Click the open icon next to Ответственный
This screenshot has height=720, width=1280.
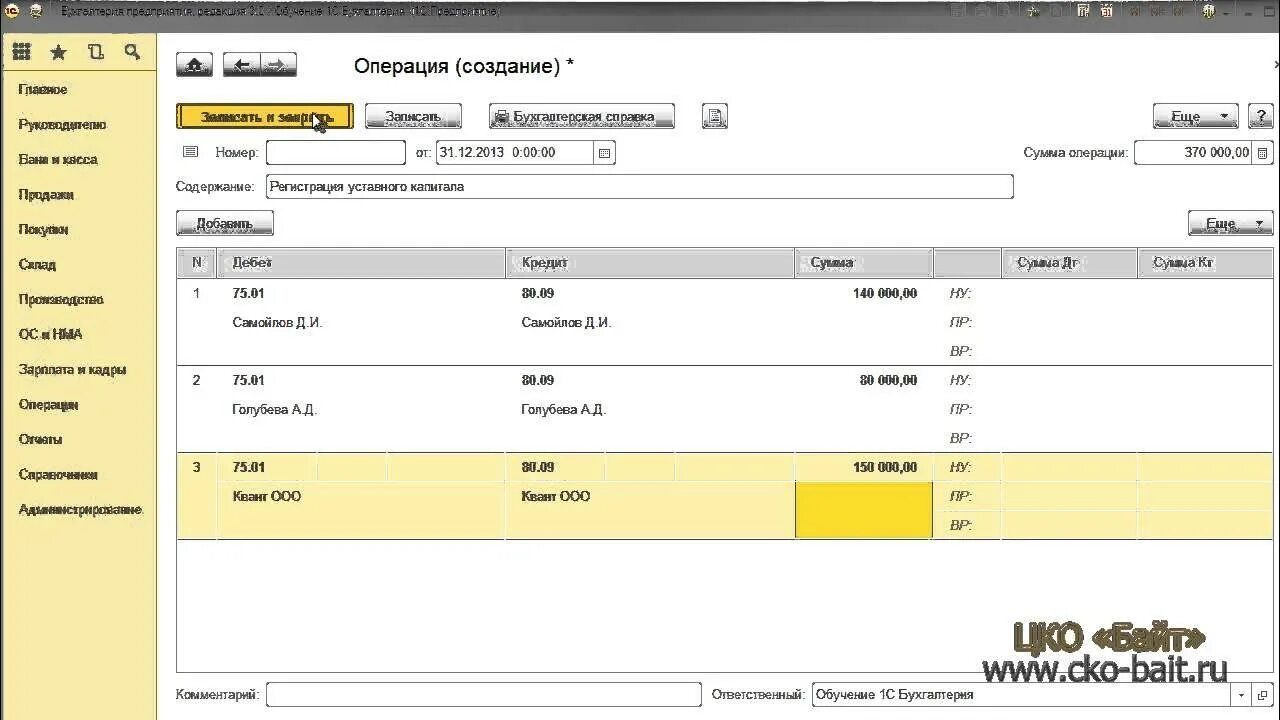pos(1263,695)
